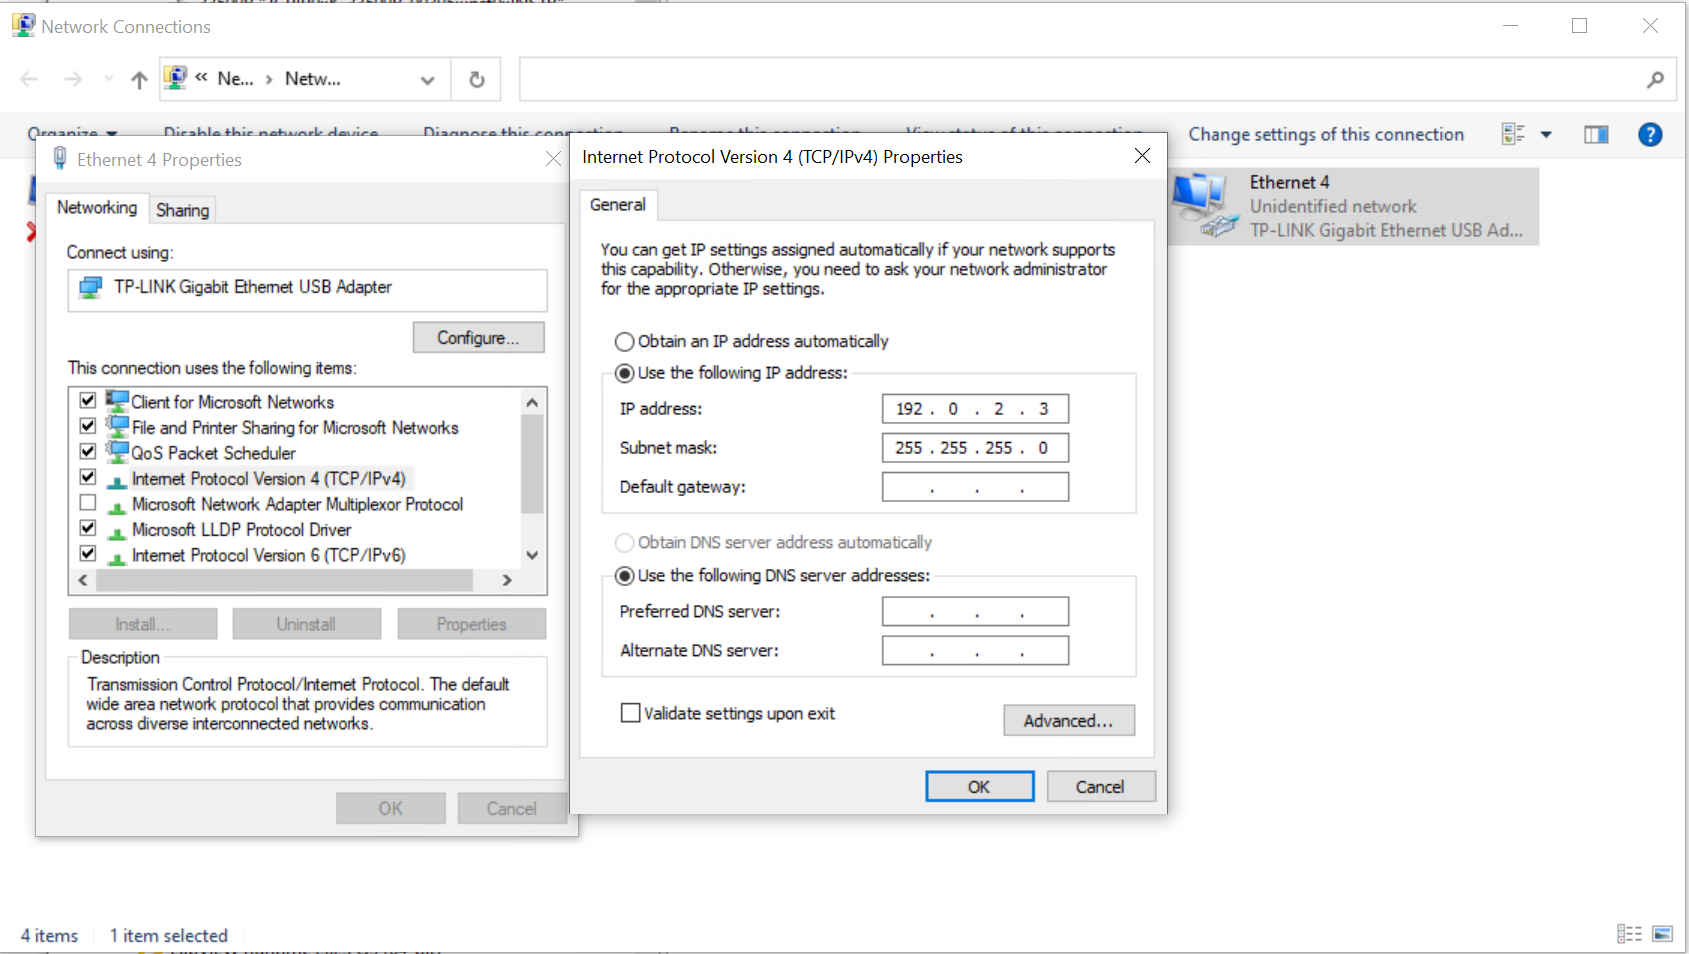Select Internet Protocol Version 4 (TCP/IPv4) item
The image size is (1689, 954).
pos(269,479)
